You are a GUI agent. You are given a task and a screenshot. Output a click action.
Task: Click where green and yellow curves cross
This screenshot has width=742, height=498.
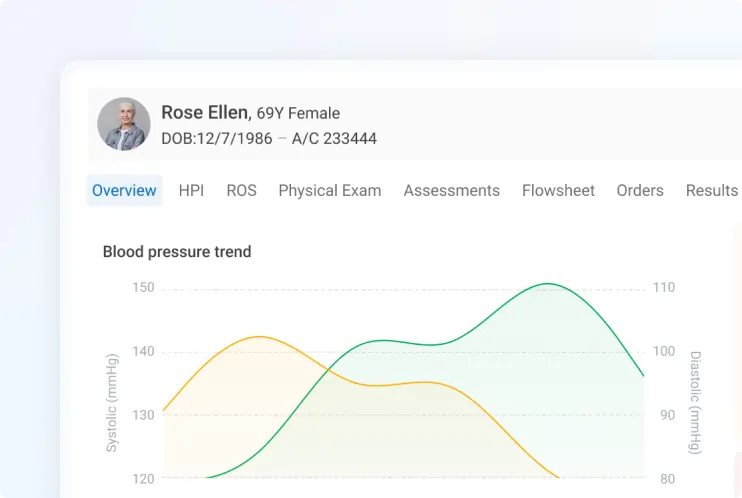click(329, 369)
